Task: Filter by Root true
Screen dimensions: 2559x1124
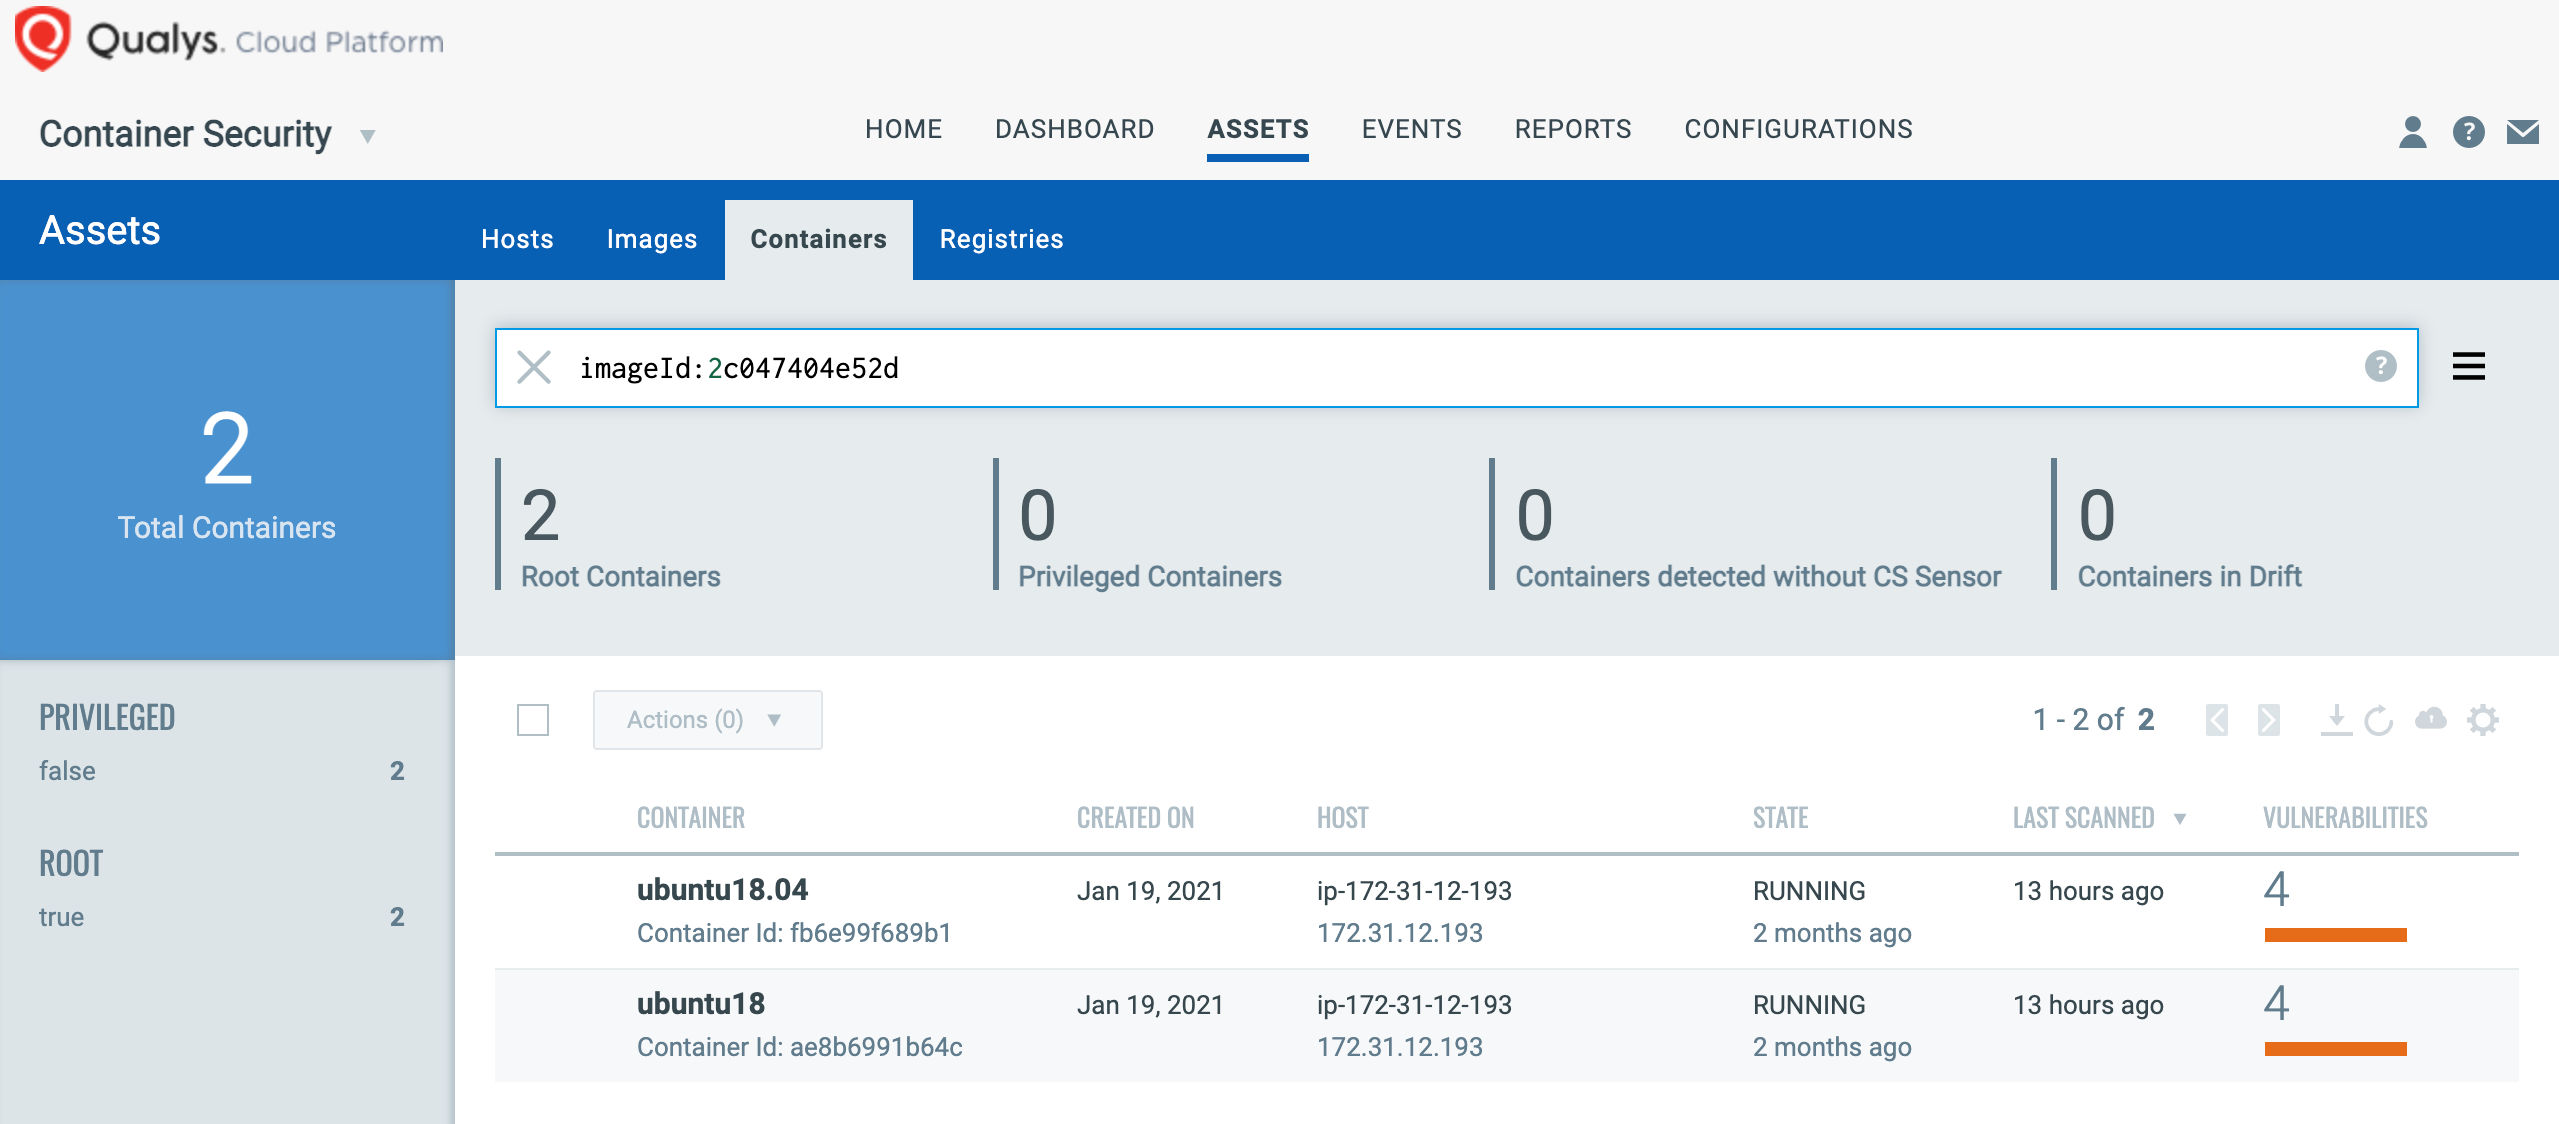Action: (221, 917)
